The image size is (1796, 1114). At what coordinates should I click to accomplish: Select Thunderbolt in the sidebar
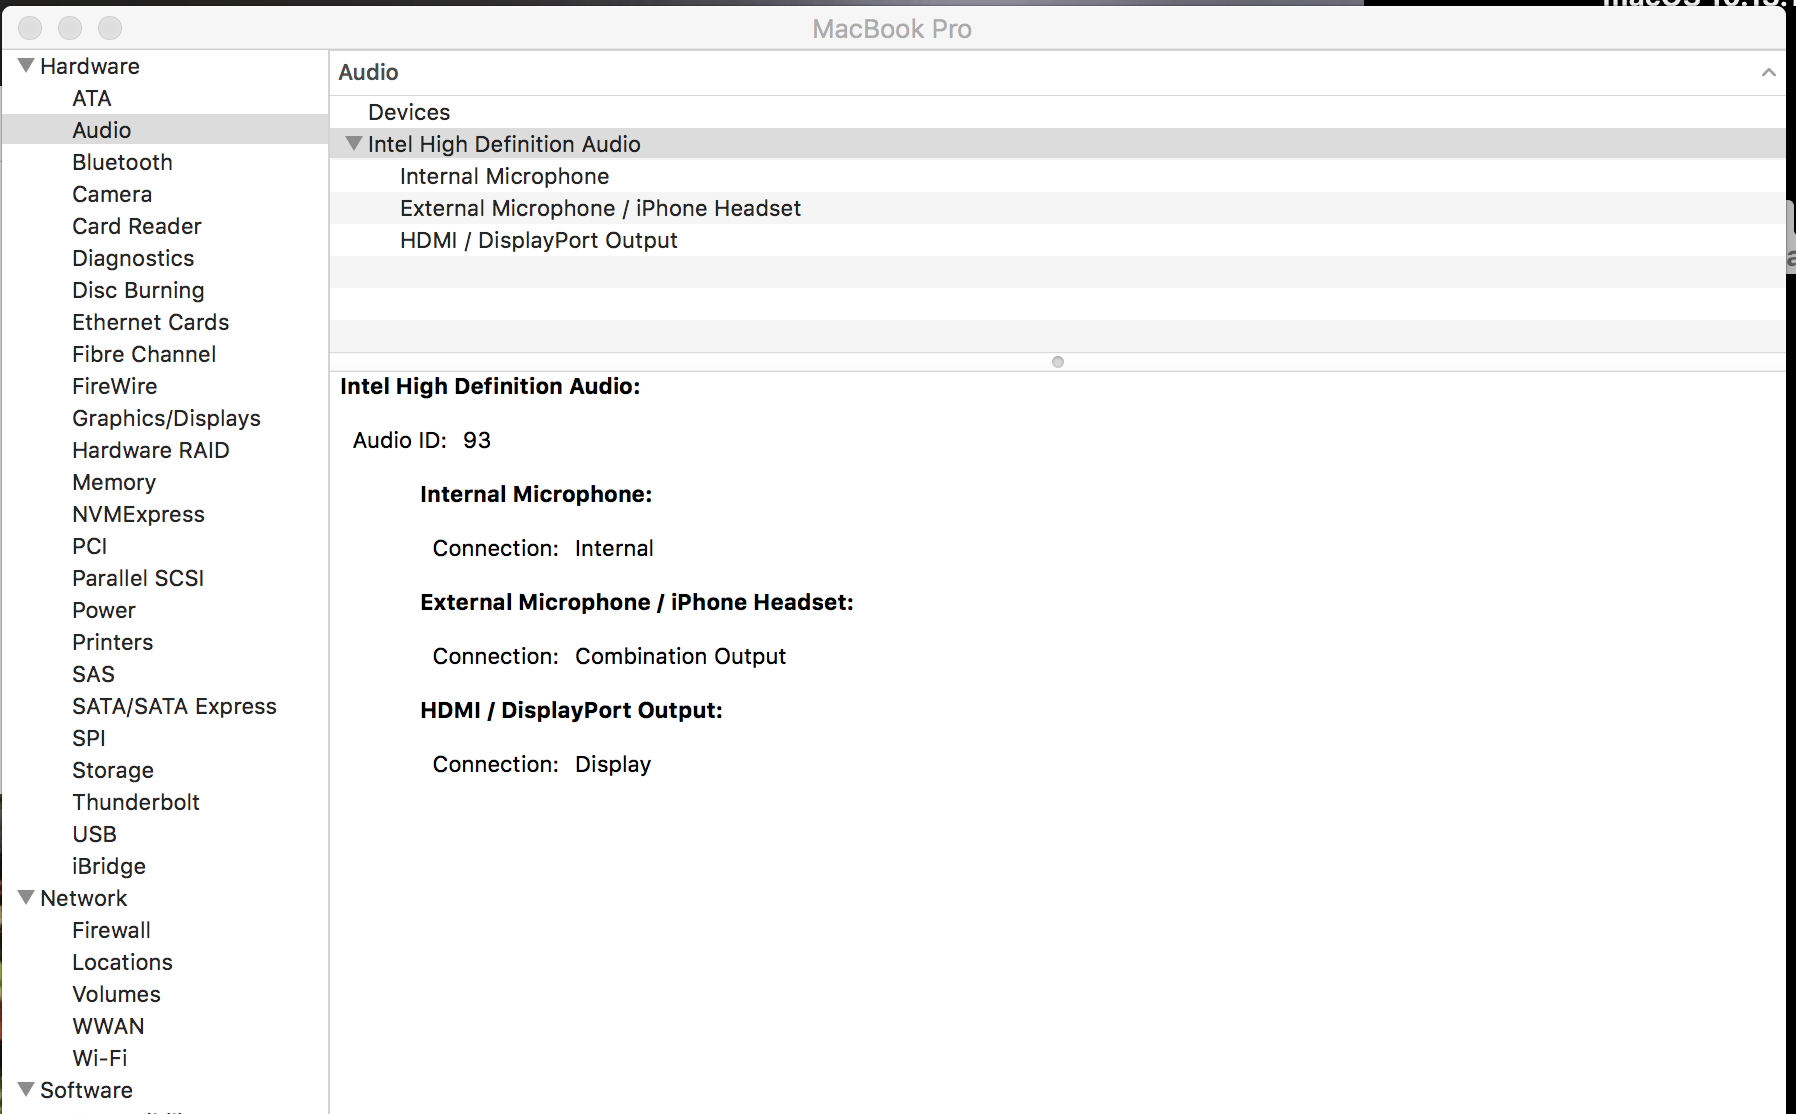click(x=136, y=802)
